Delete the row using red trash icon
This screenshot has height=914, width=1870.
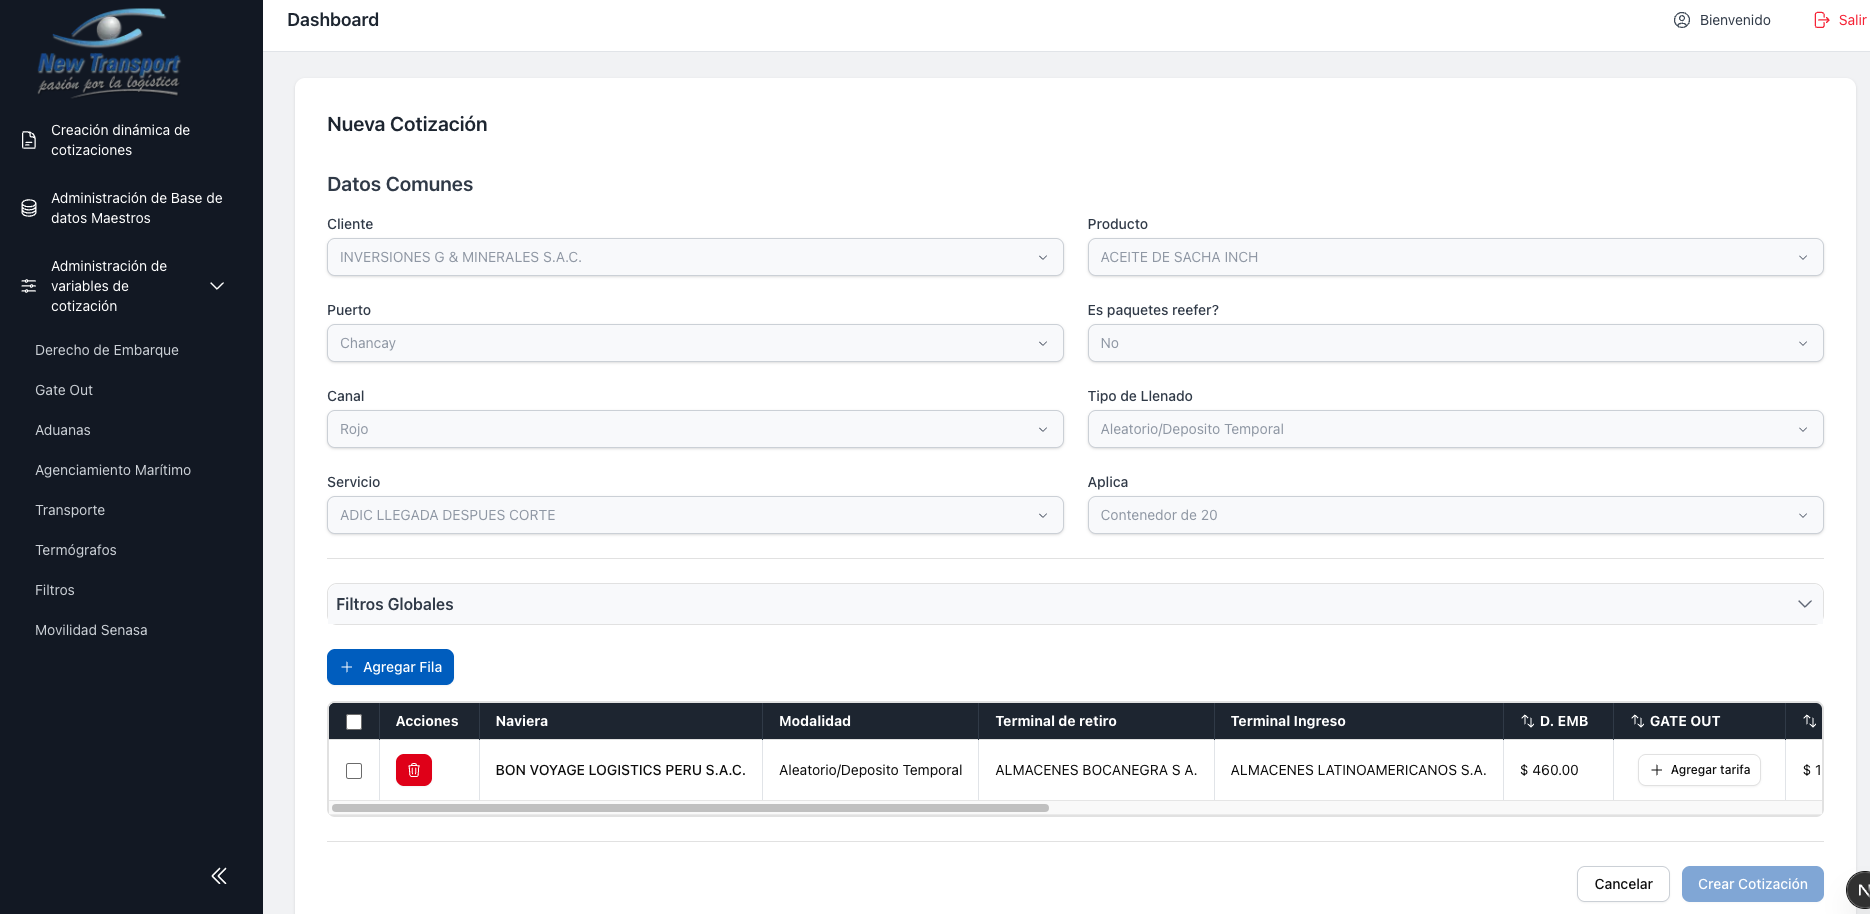(413, 770)
